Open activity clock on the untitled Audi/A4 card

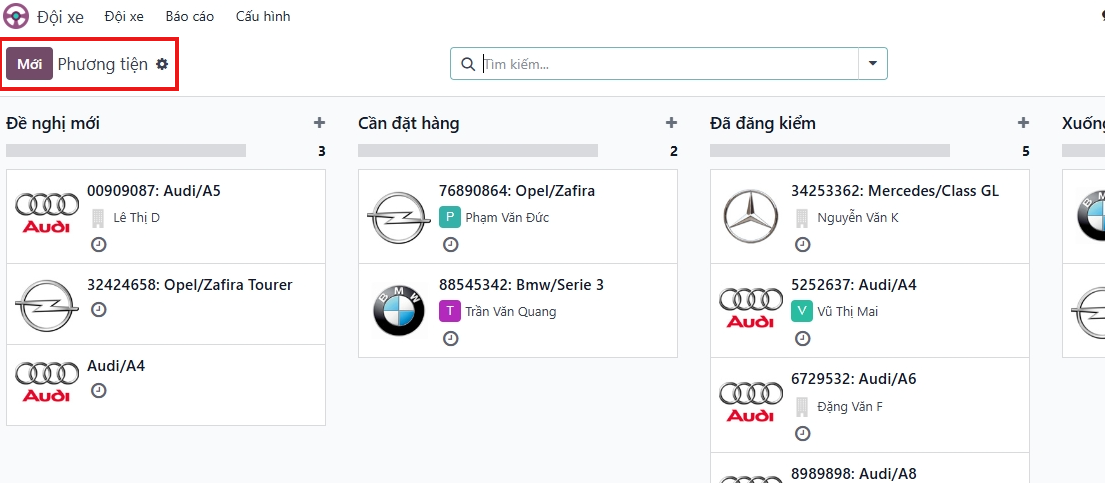pos(99,390)
